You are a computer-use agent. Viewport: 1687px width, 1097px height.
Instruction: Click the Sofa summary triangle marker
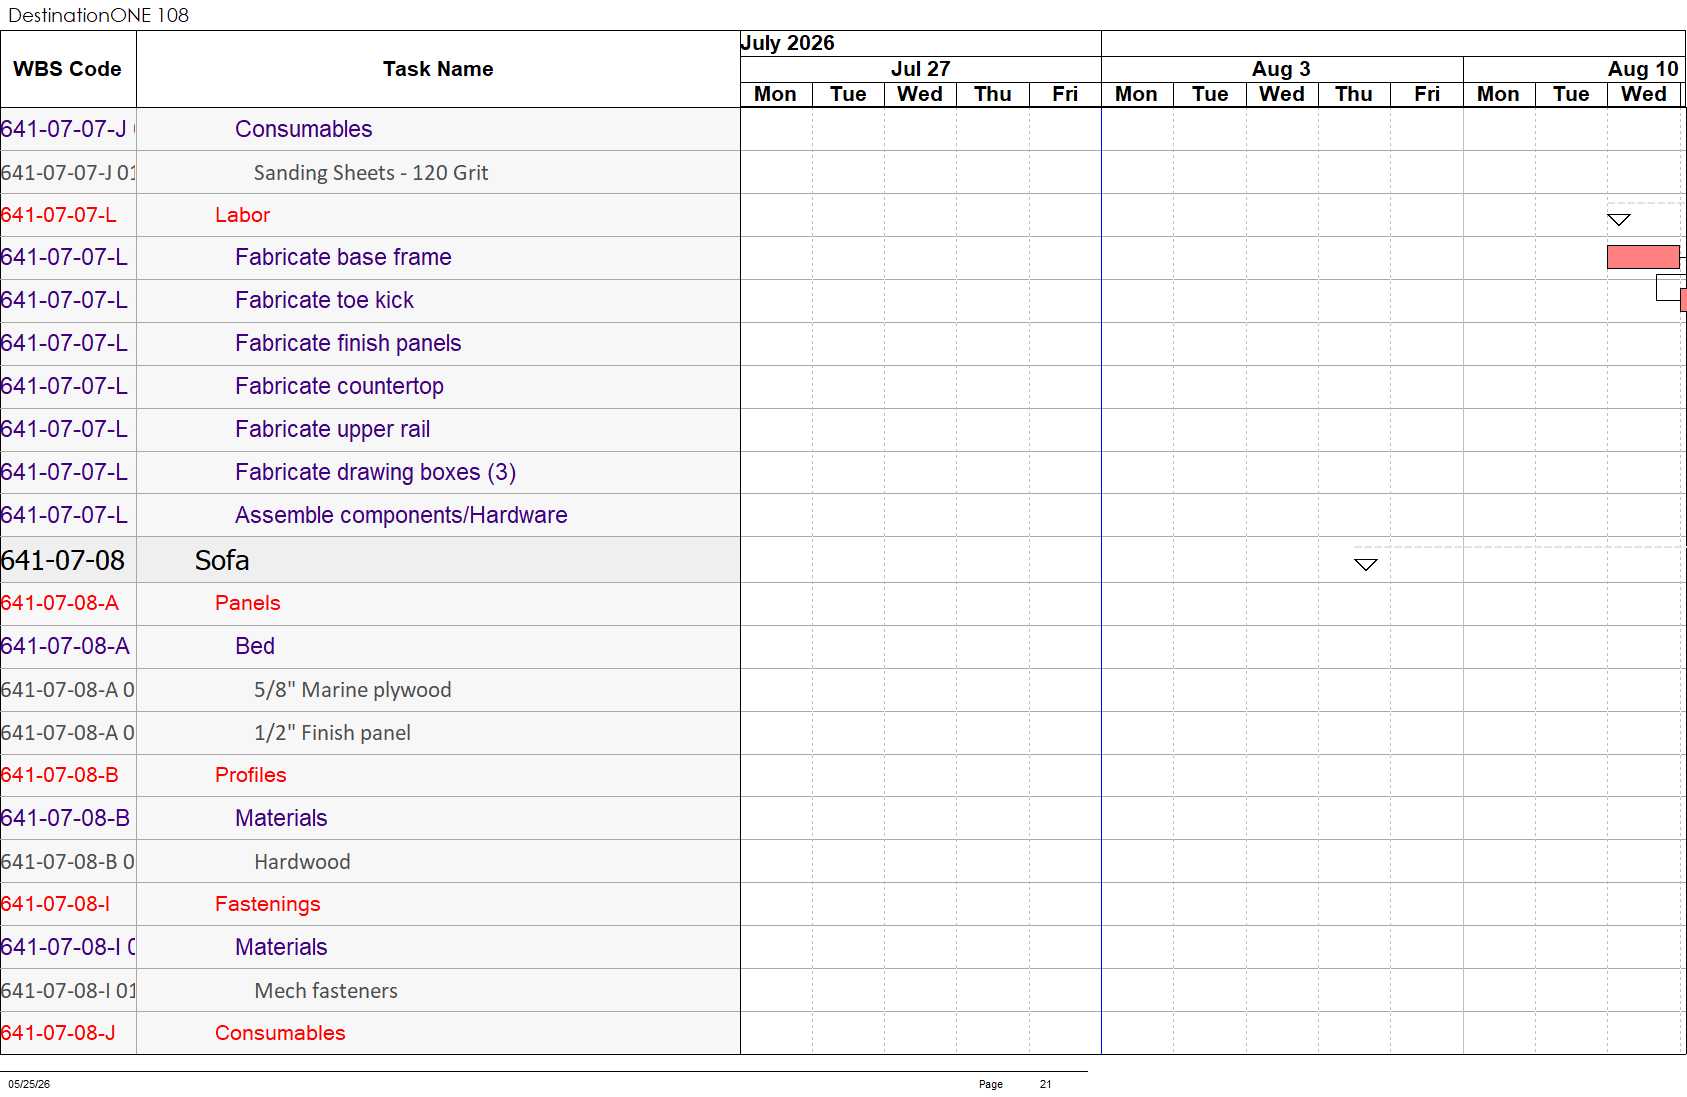click(1365, 565)
